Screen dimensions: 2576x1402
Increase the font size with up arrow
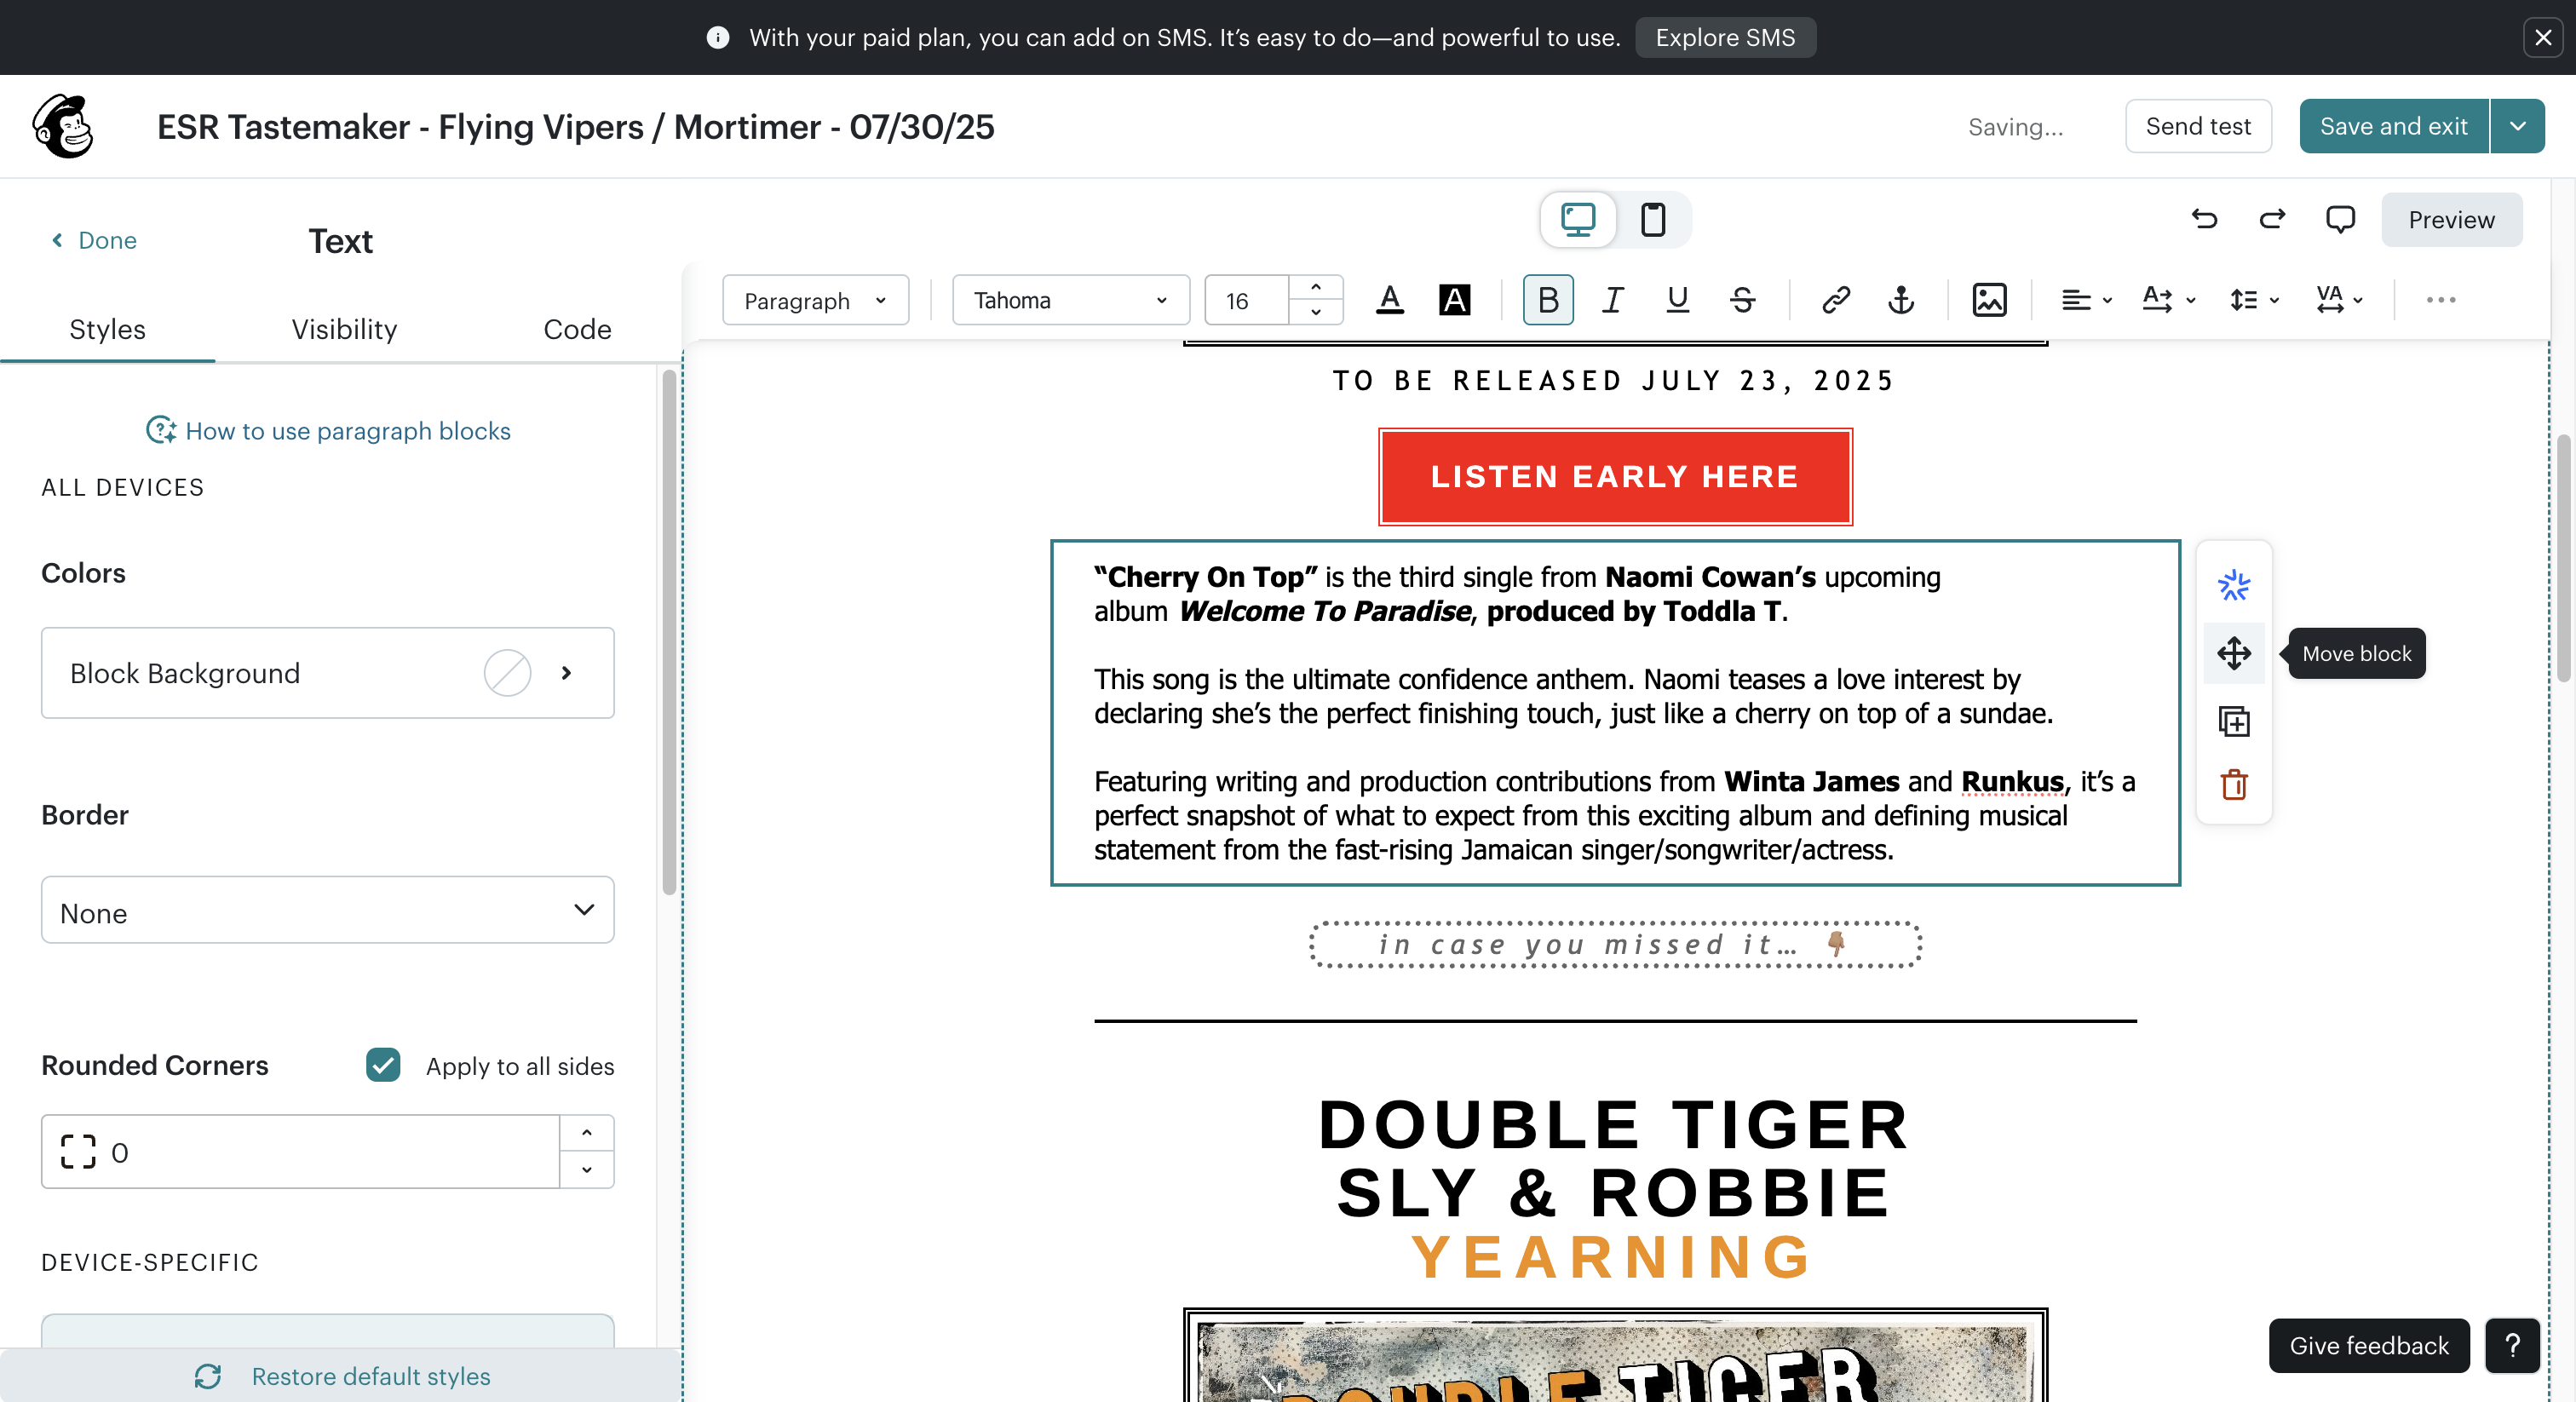click(1316, 288)
